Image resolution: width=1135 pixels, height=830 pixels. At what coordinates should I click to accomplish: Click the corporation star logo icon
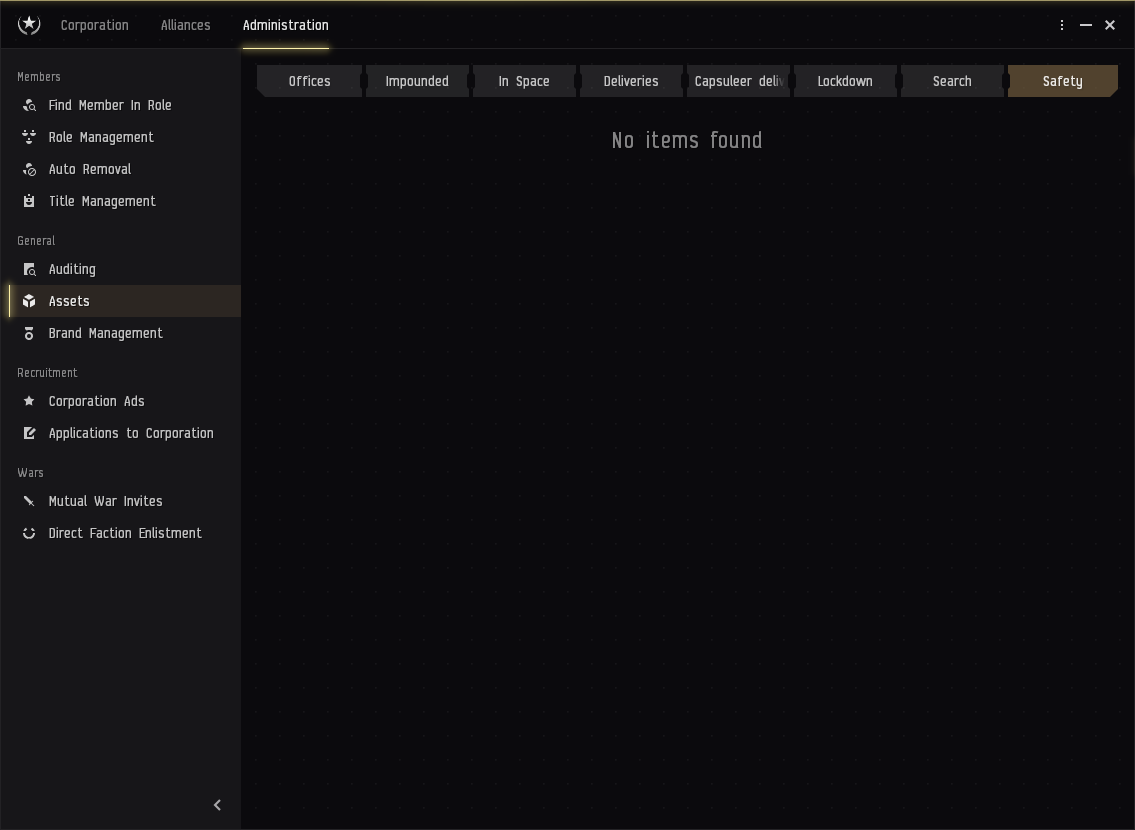point(29,25)
